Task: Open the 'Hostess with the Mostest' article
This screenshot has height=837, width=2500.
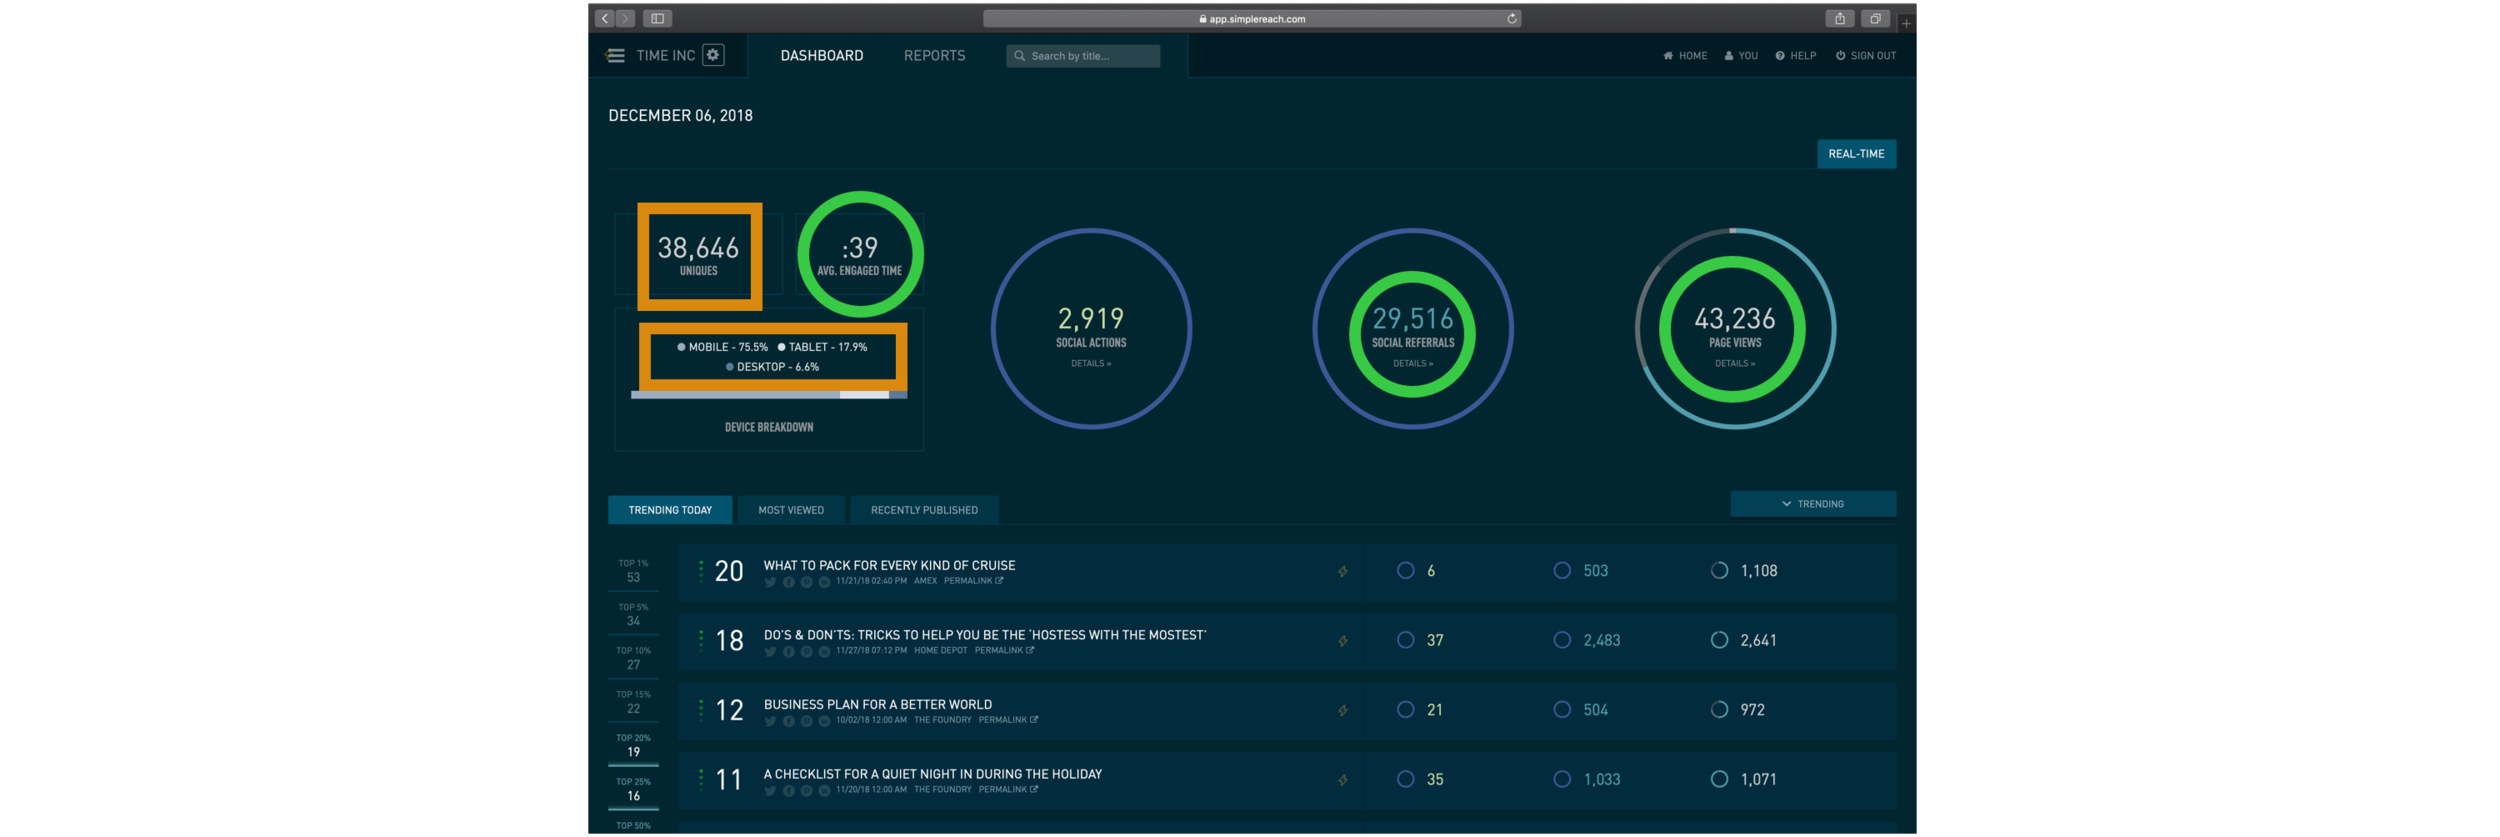Action: pyautogui.click(x=985, y=635)
